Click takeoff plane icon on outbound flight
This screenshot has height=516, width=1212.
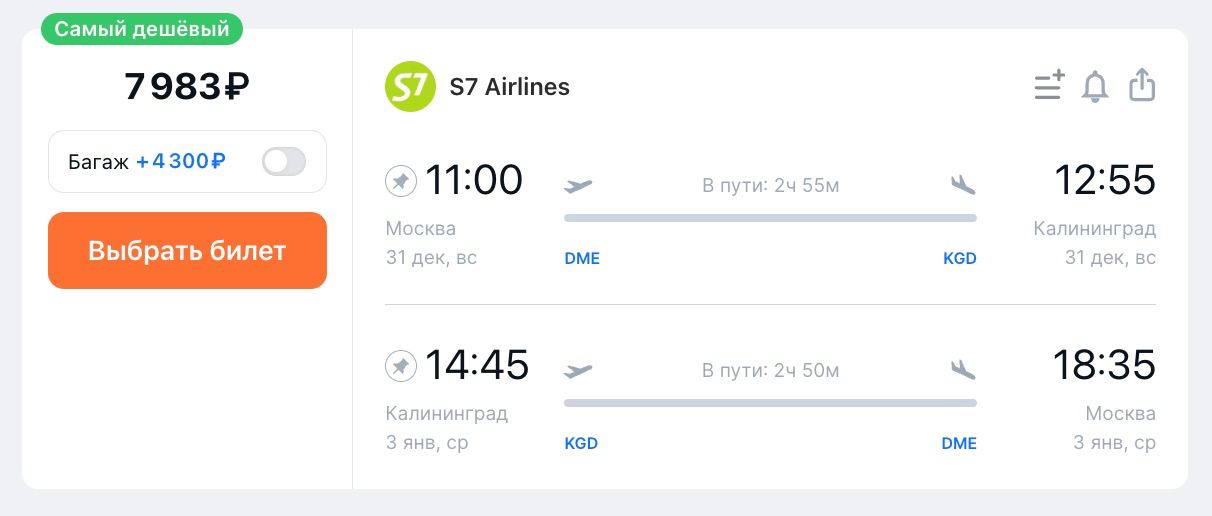click(x=578, y=185)
